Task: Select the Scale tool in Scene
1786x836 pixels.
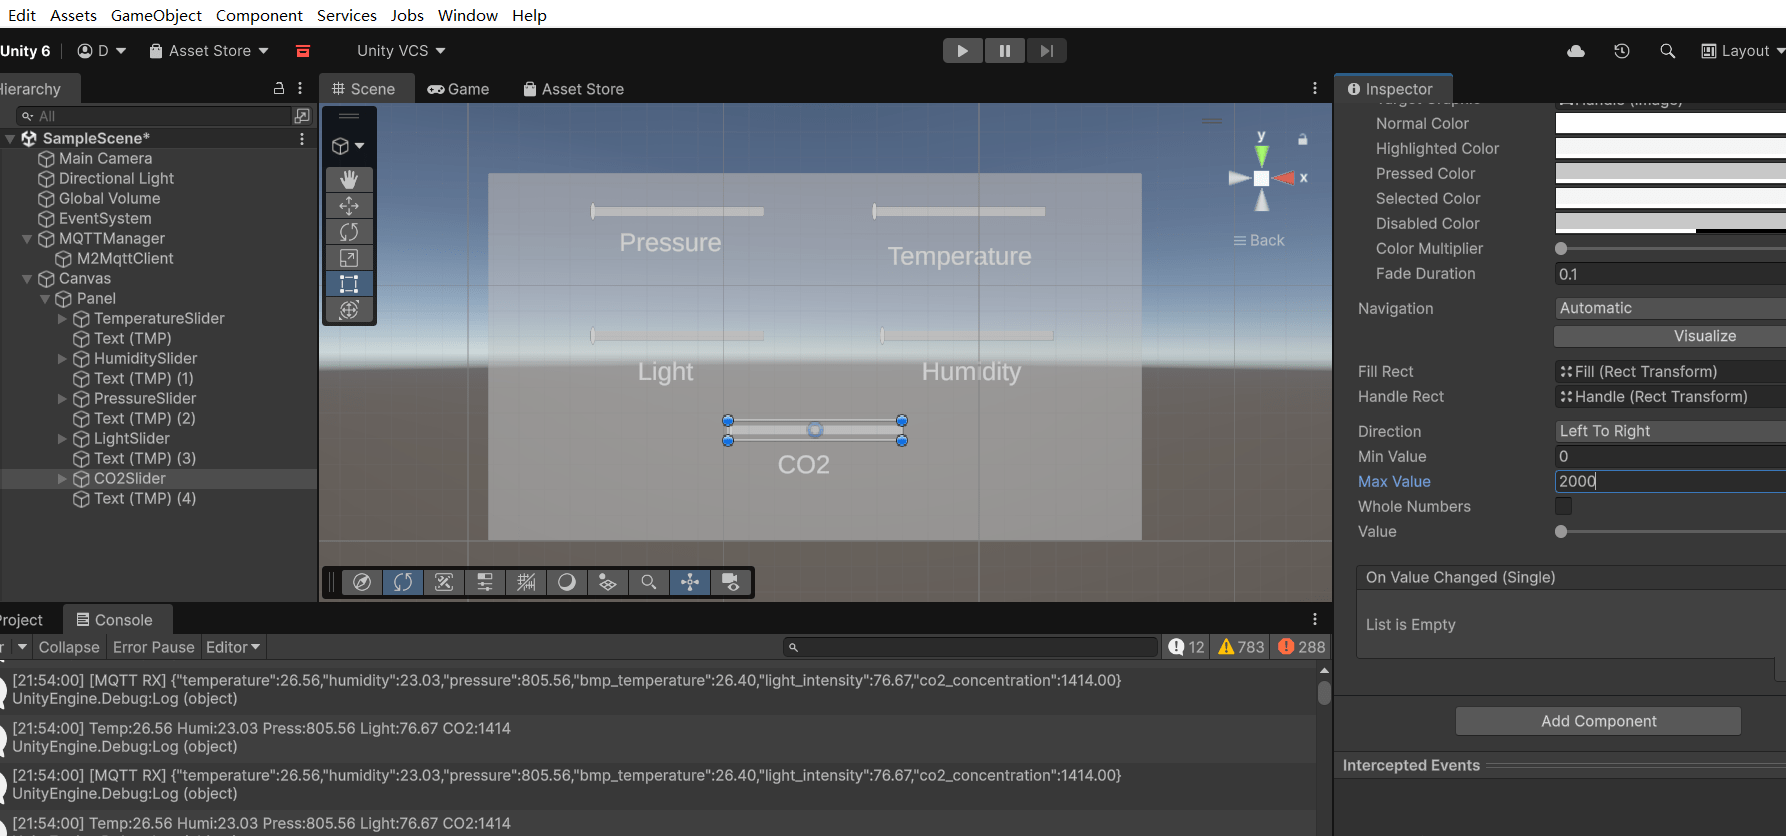Action: [349, 258]
